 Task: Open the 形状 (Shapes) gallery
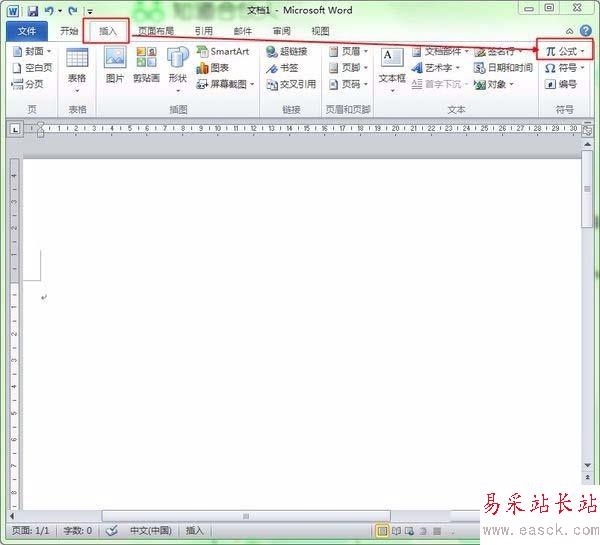pyautogui.click(x=178, y=70)
